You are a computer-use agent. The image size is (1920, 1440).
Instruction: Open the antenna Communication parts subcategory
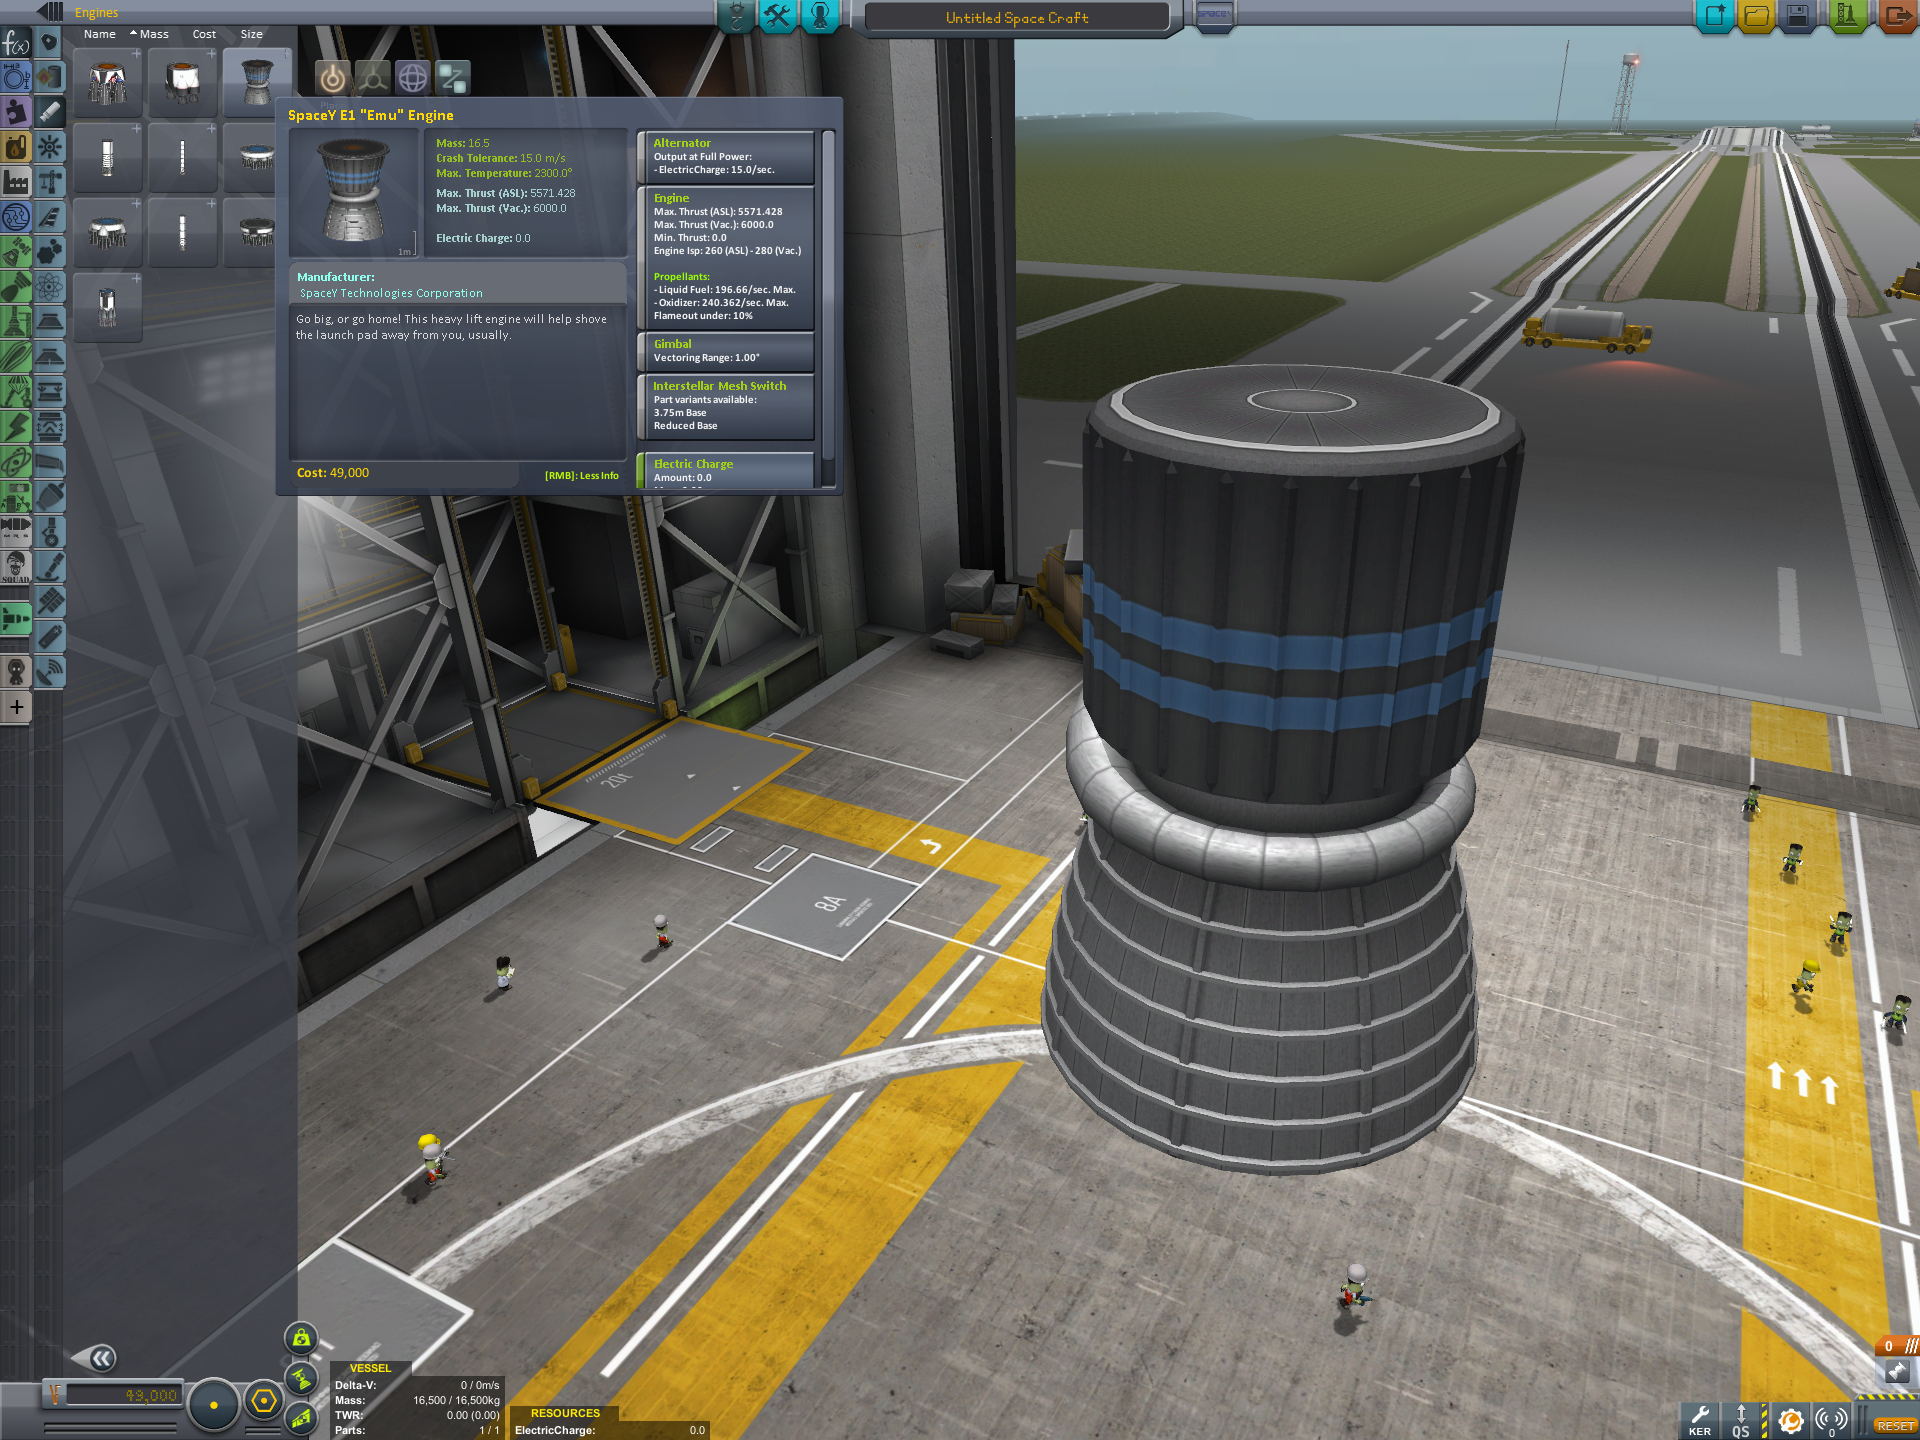[x=50, y=671]
